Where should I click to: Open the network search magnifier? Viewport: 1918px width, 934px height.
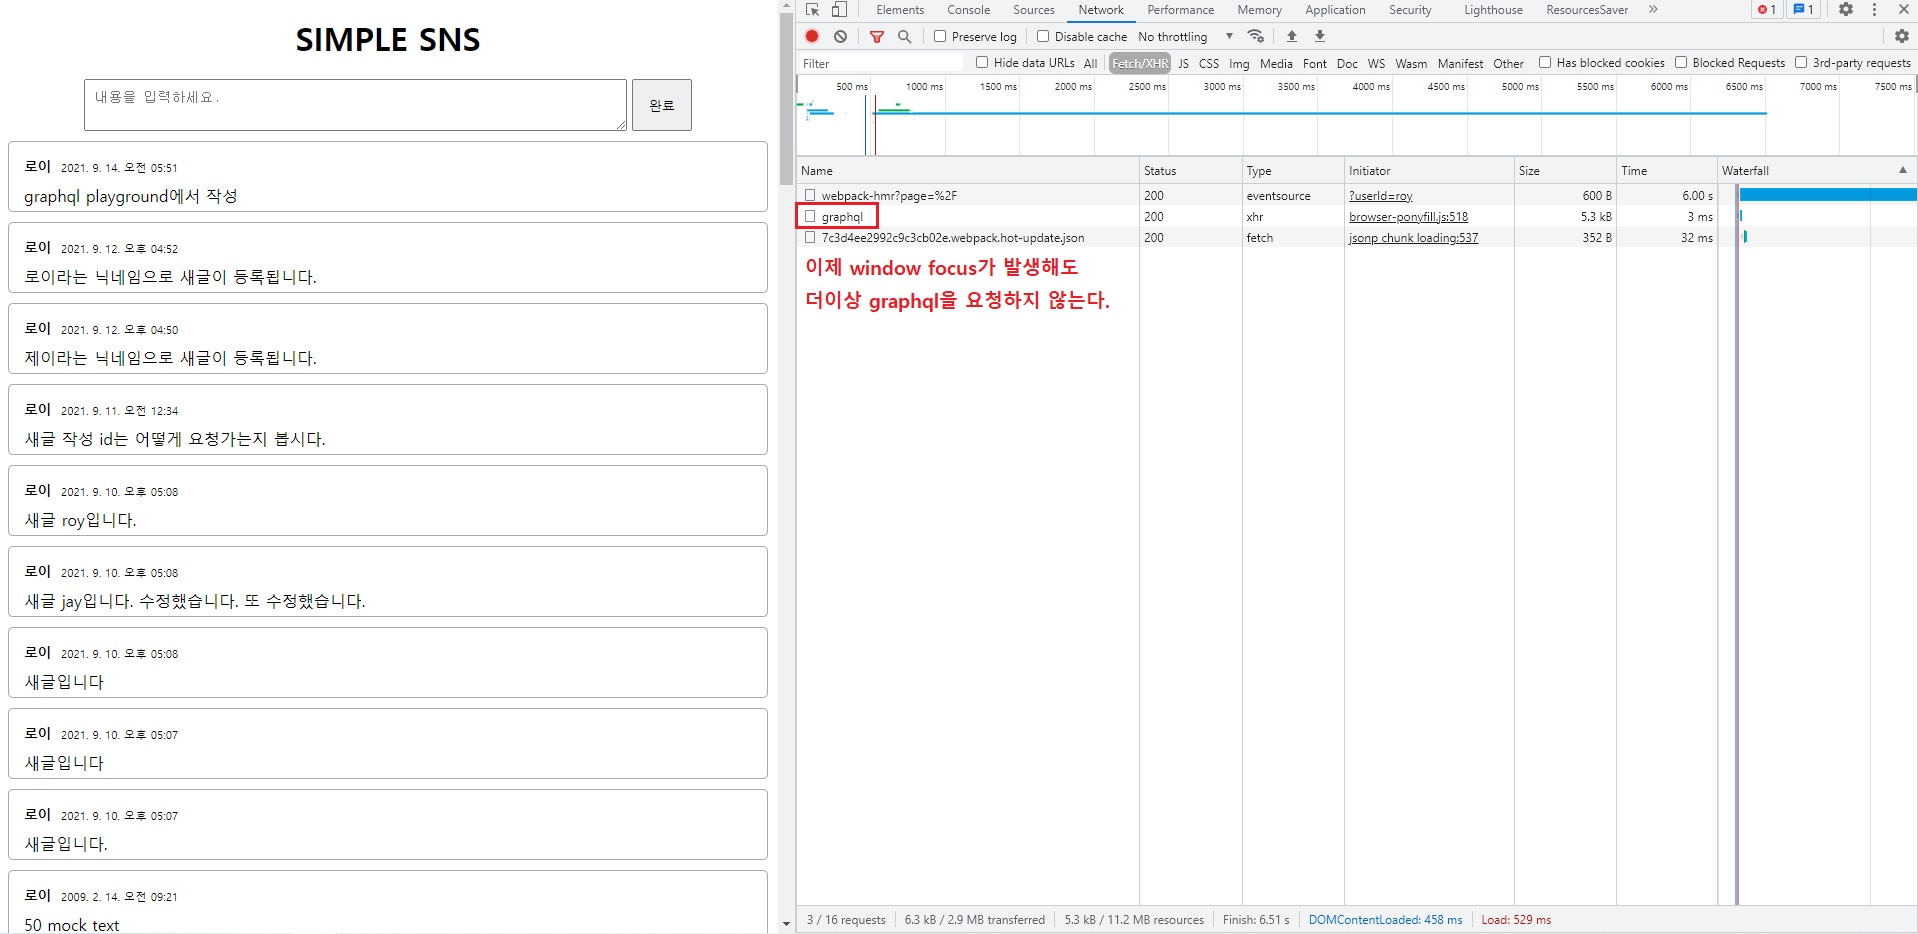click(904, 37)
